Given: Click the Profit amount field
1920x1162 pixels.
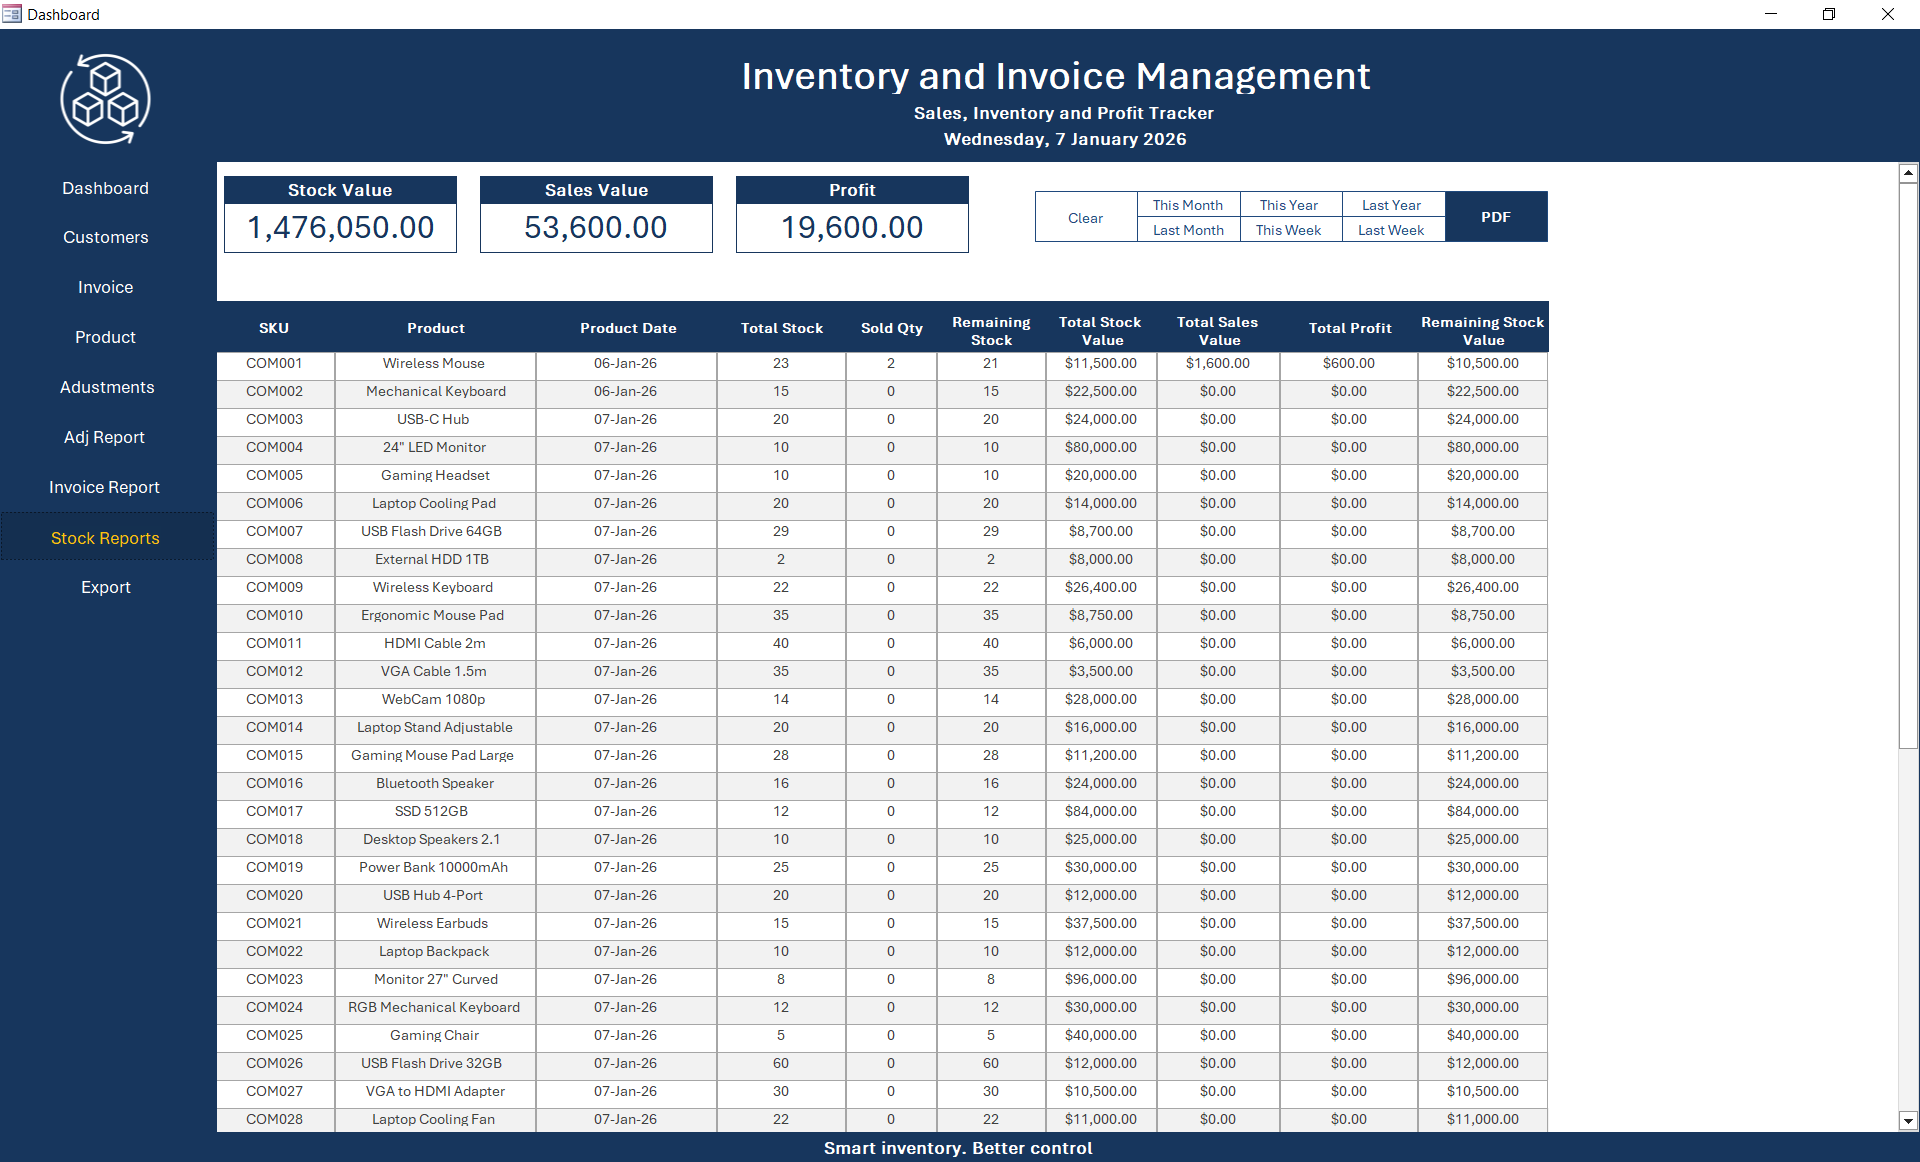Looking at the screenshot, I should pos(852,228).
